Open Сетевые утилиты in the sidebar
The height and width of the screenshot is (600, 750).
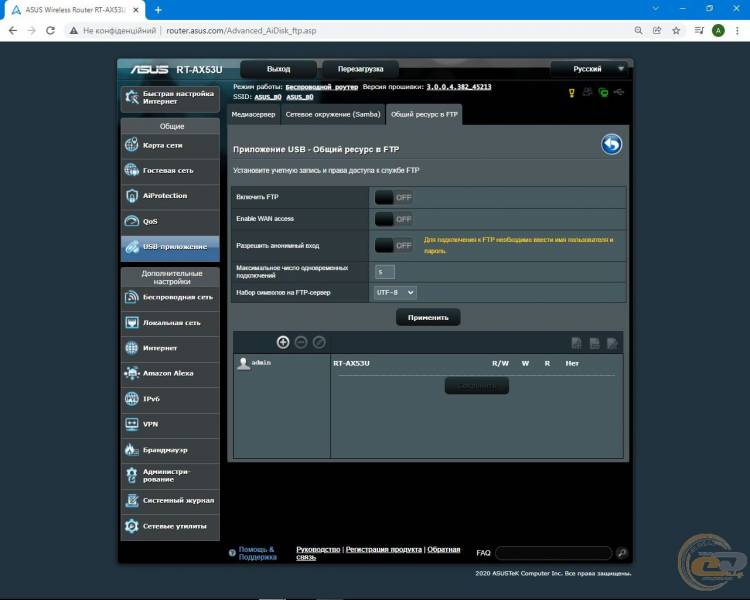(170, 526)
